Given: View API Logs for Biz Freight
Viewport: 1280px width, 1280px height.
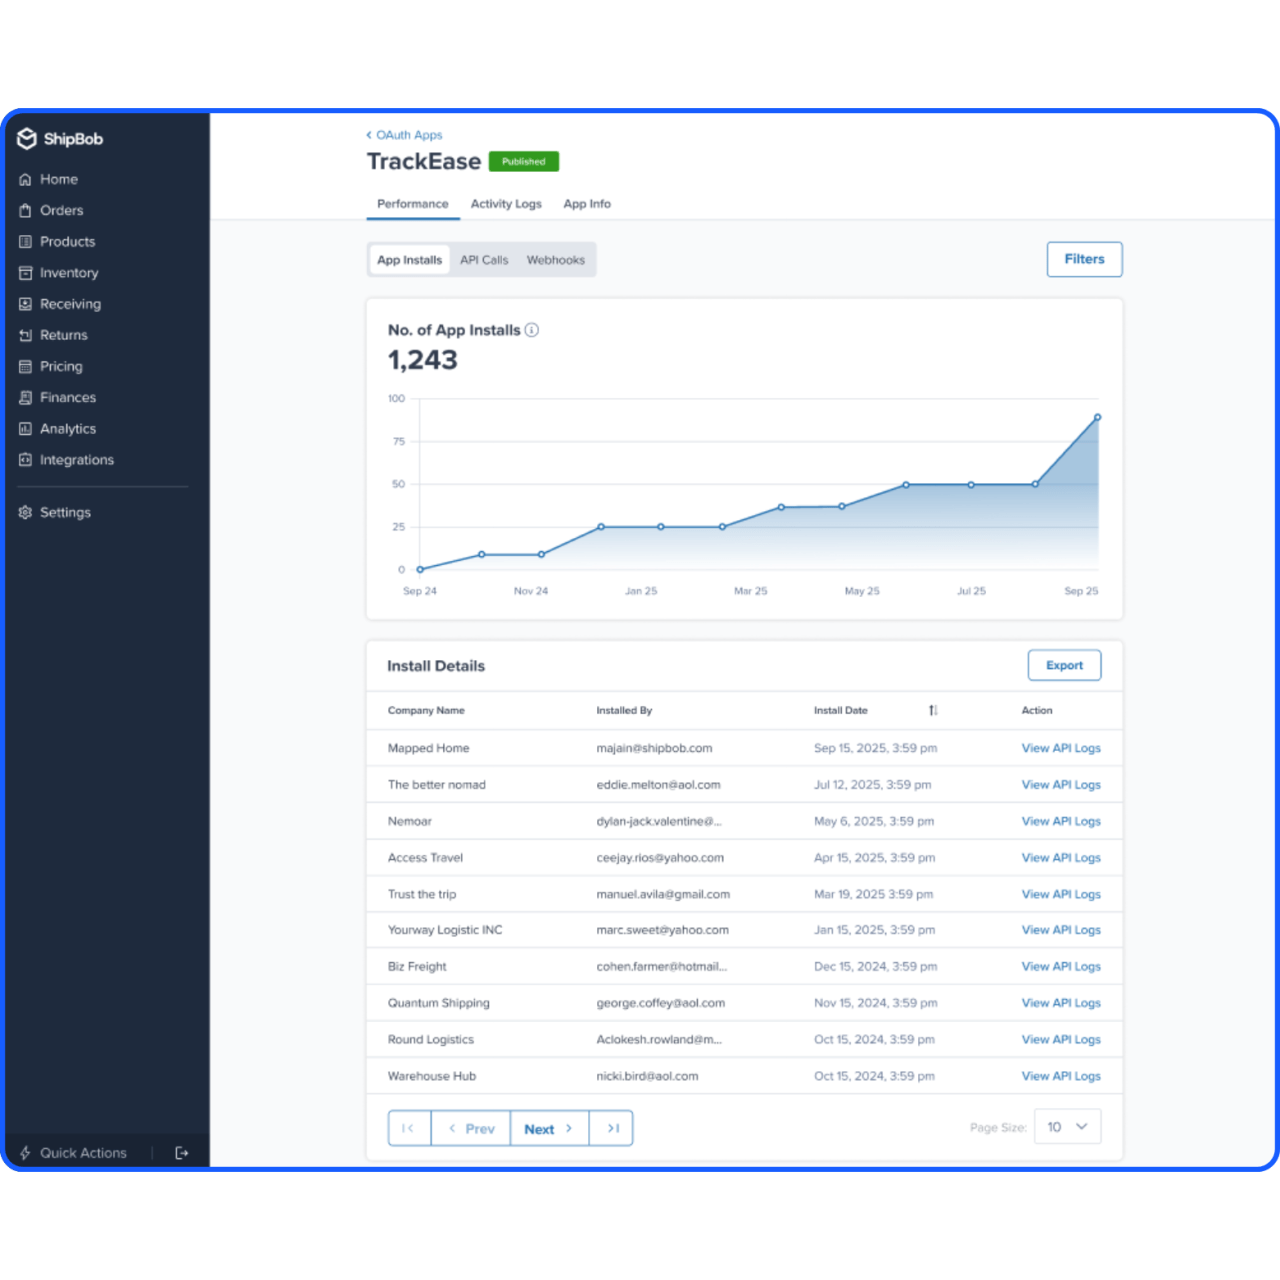Looking at the screenshot, I should [1061, 967].
